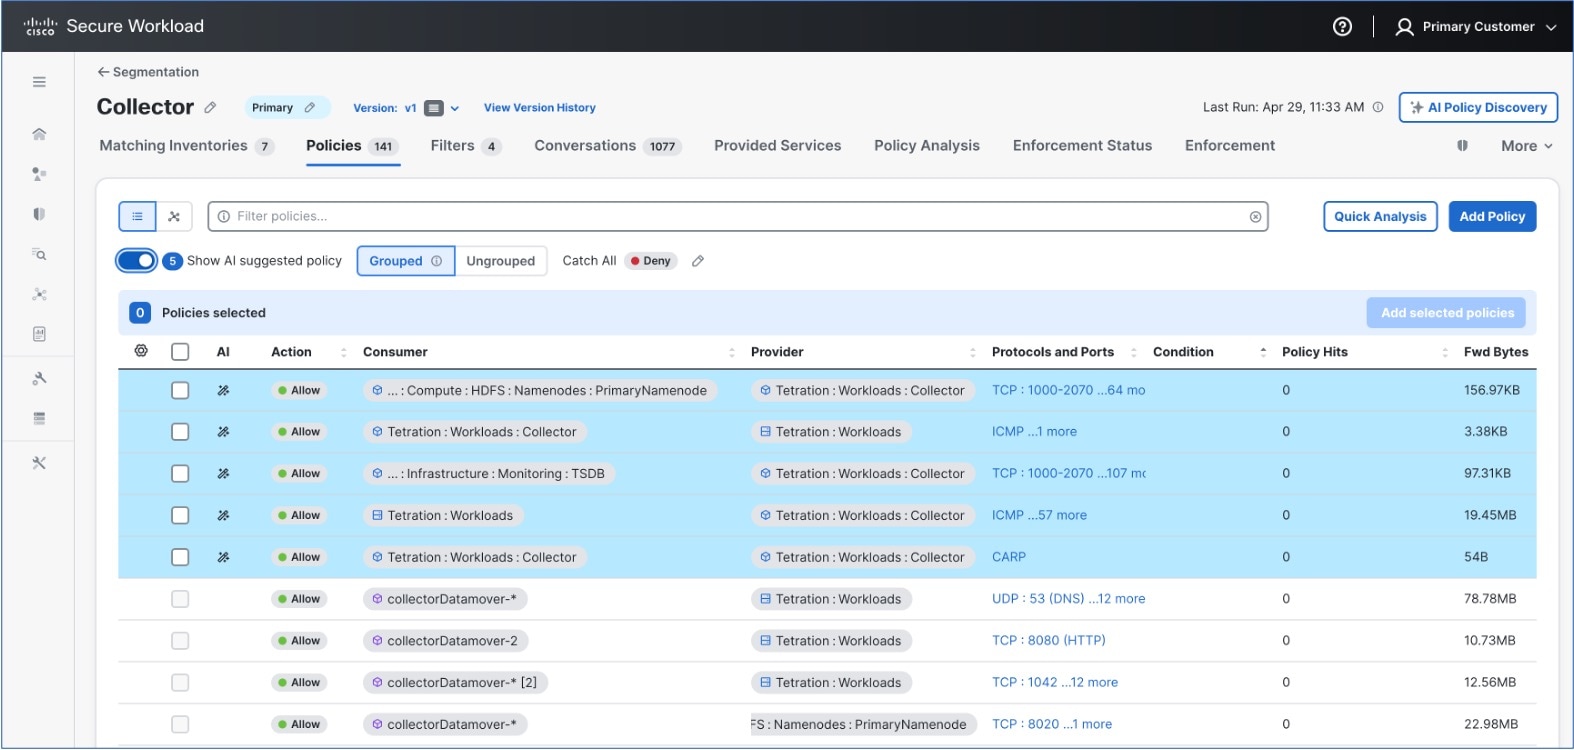Clear the filter policies input
The width and height of the screenshot is (1574, 750).
[x=1255, y=217]
